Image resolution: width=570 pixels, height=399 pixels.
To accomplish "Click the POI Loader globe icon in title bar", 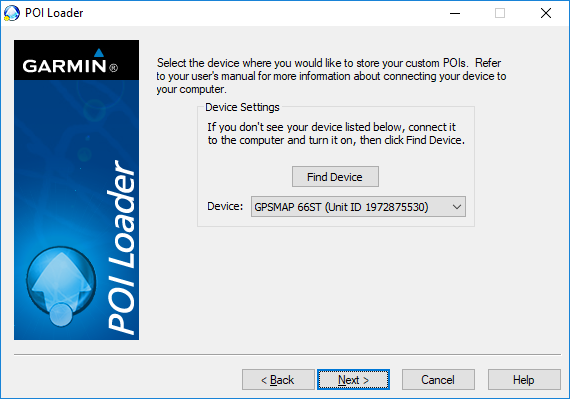I will pos(11,13).
